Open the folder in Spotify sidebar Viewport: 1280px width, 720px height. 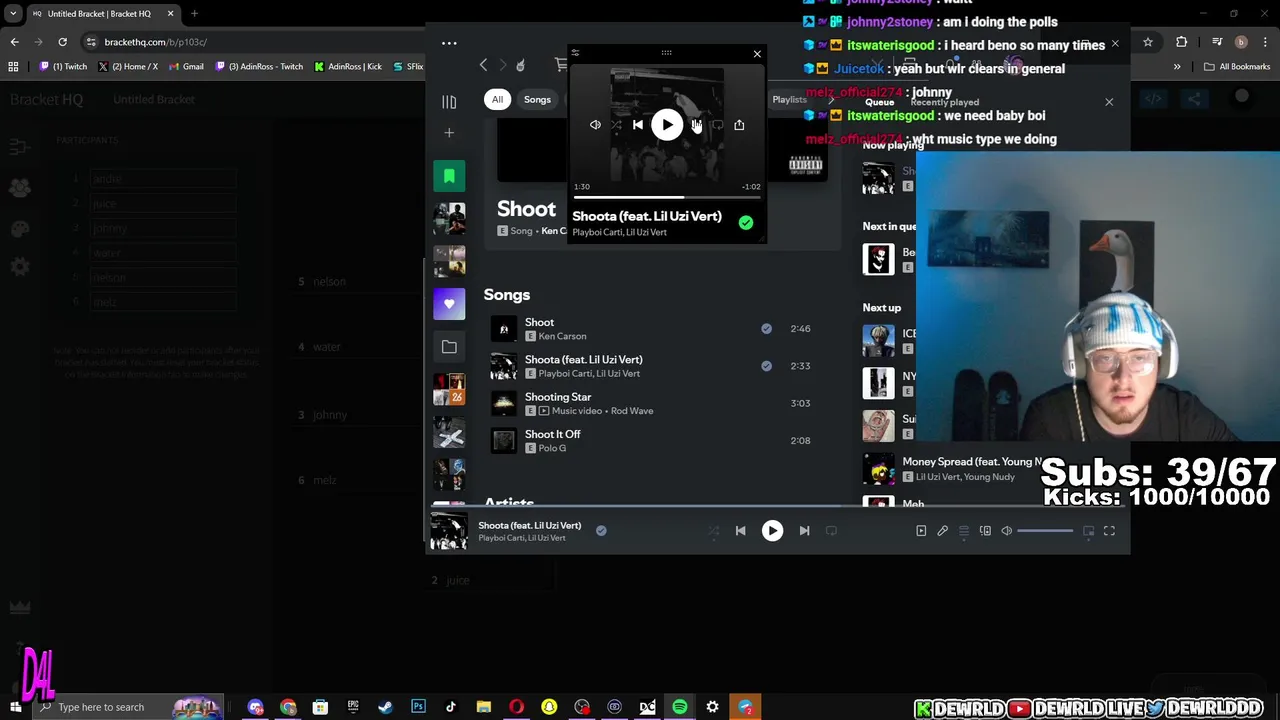(x=449, y=347)
